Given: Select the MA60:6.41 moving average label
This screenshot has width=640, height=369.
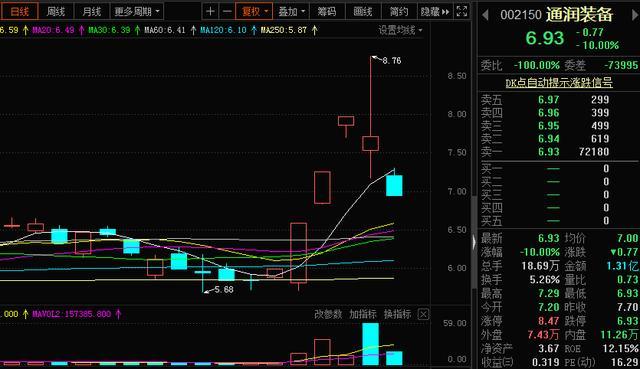Looking at the screenshot, I should (165, 30).
